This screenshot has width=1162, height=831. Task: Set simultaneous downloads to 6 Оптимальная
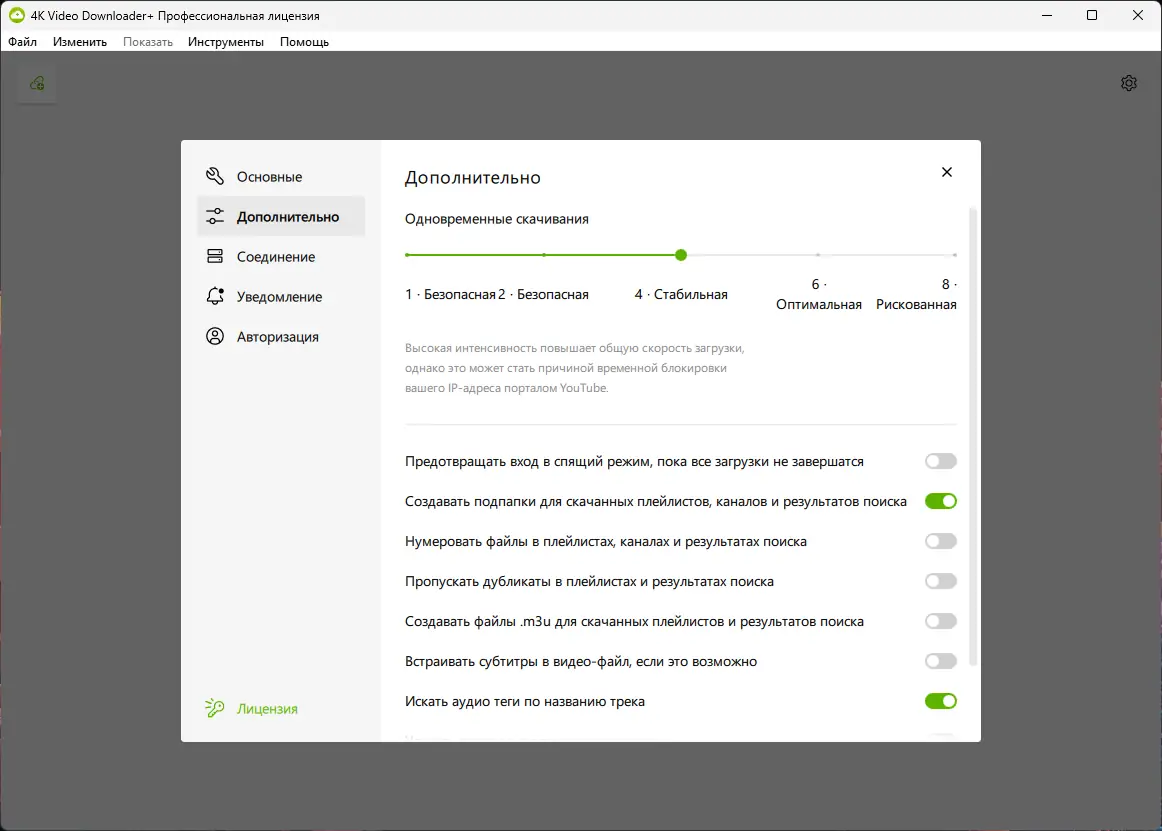[x=818, y=255]
